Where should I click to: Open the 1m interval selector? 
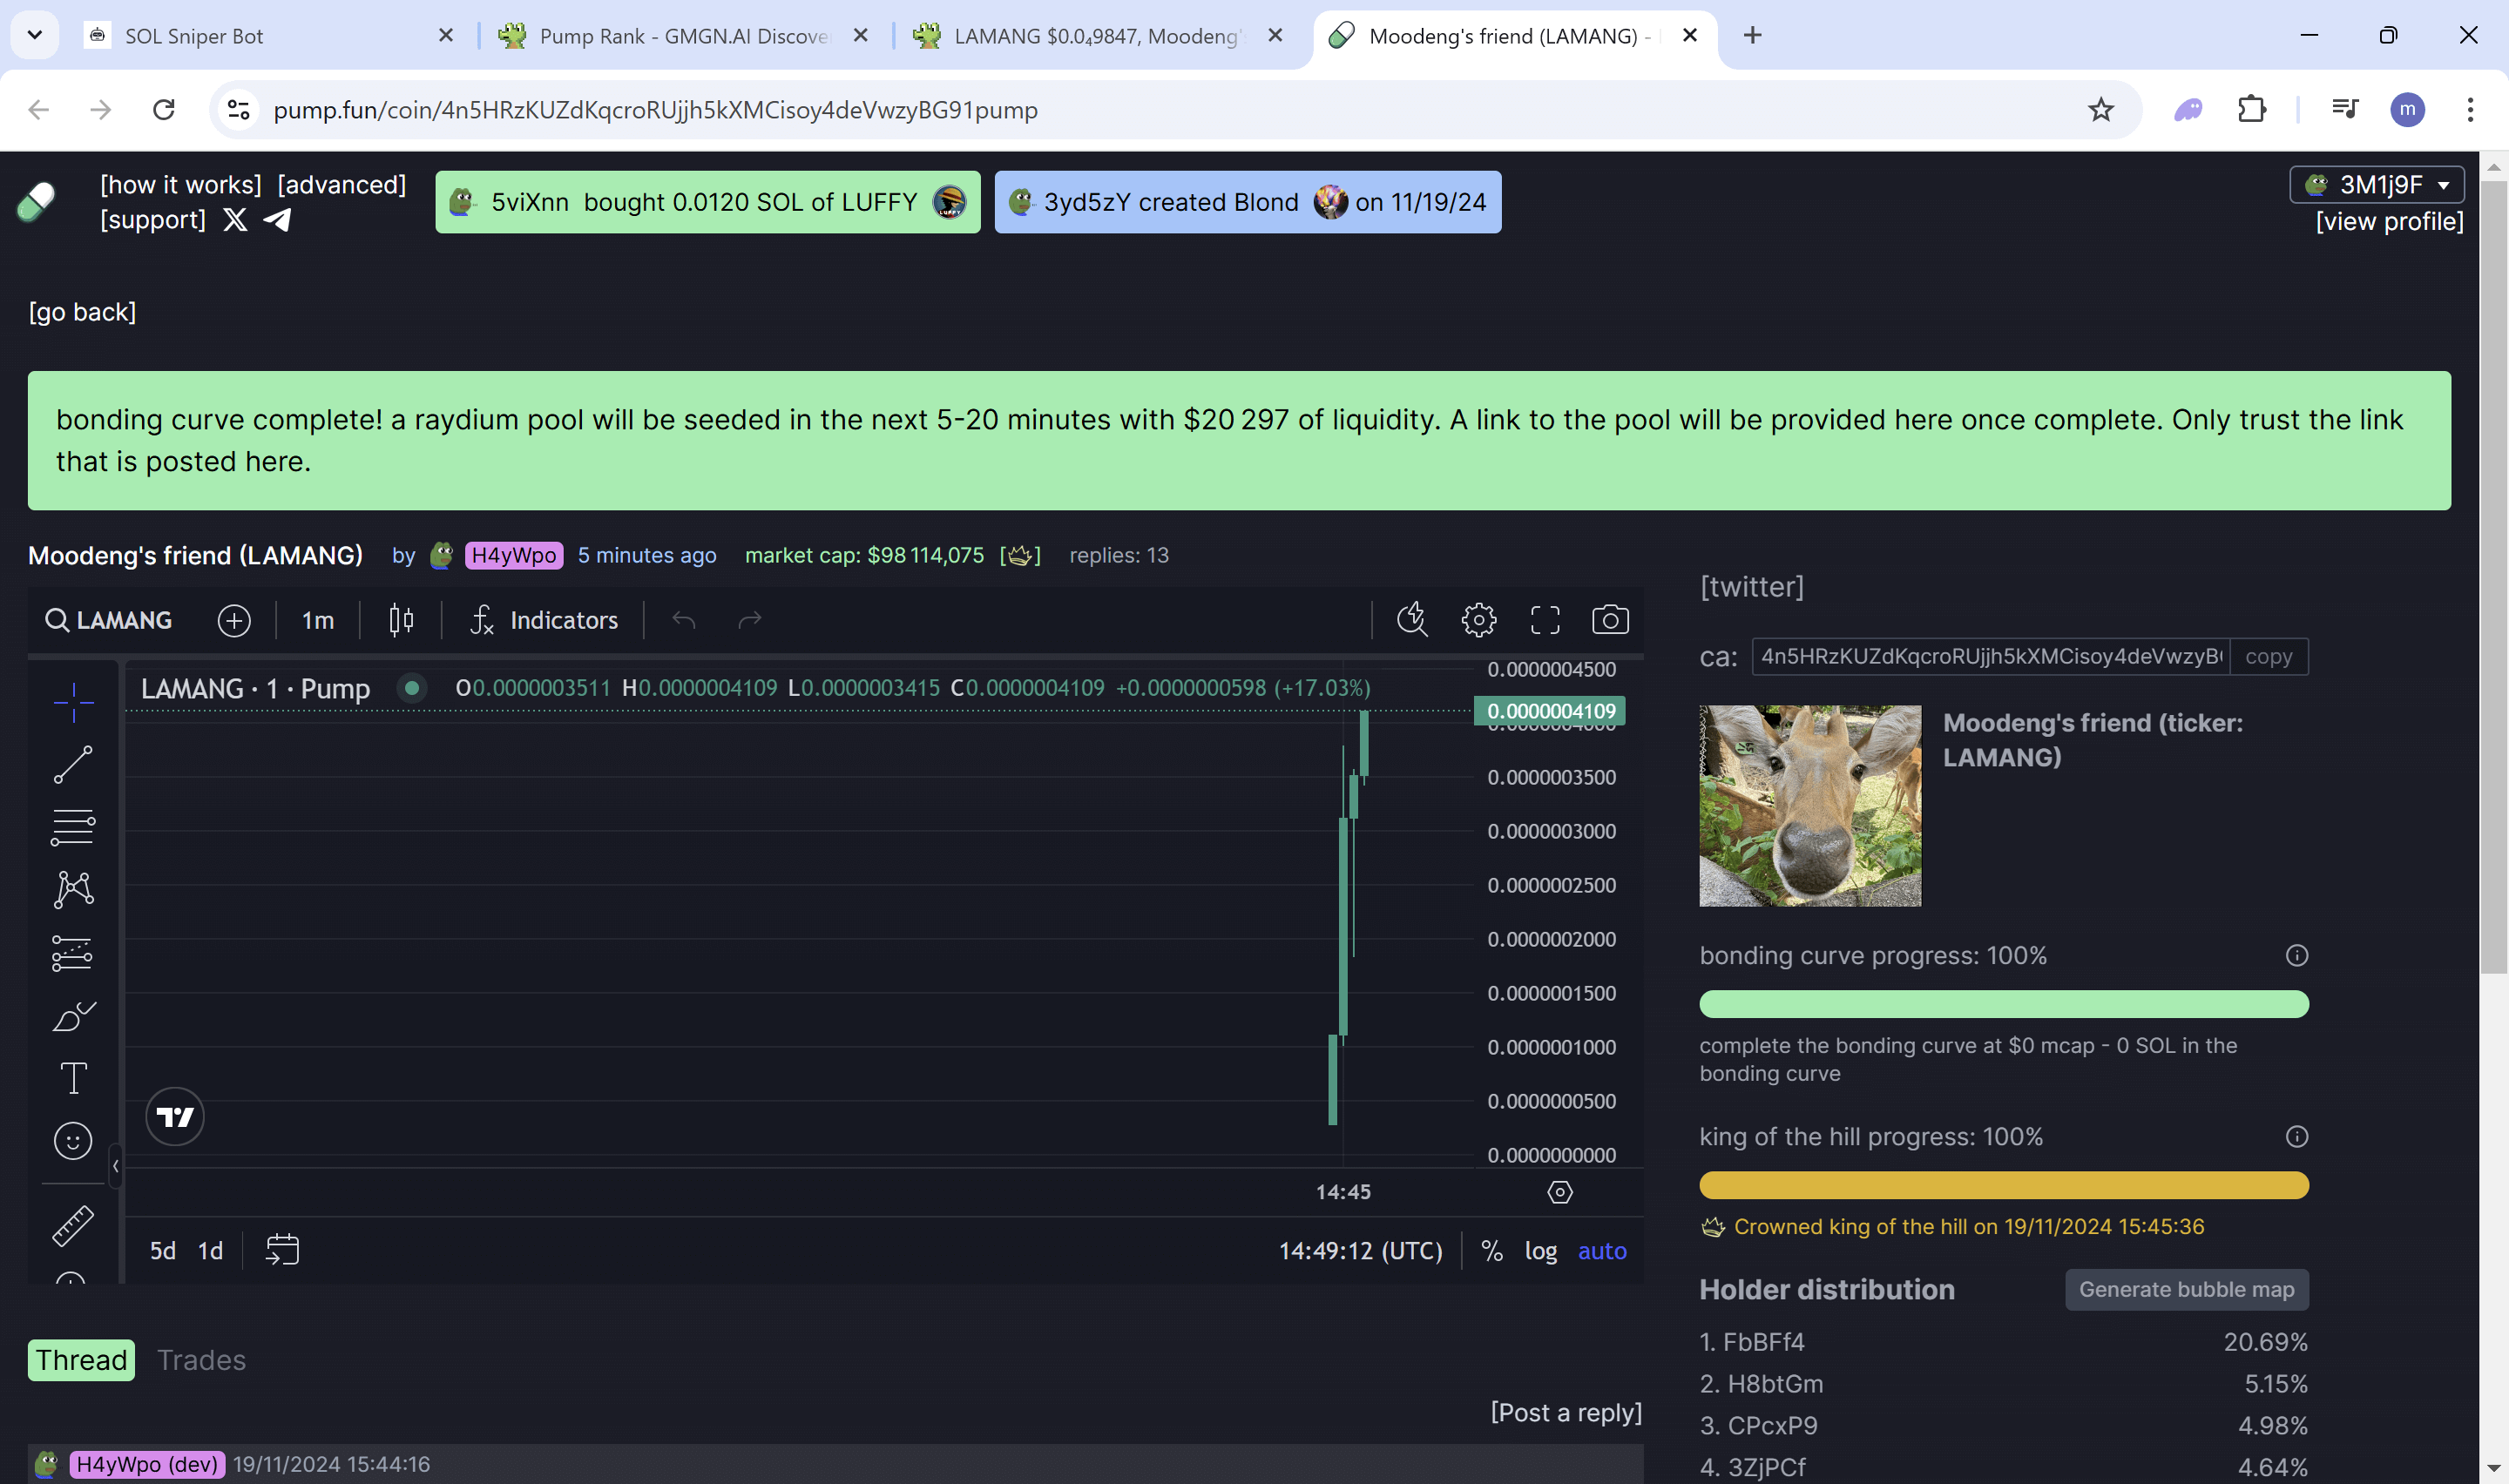click(x=318, y=620)
